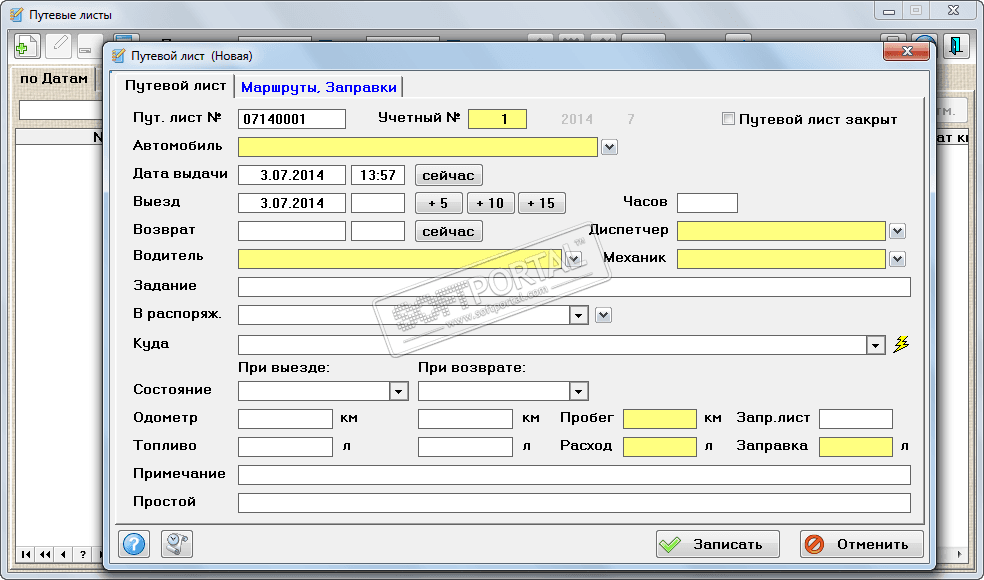Click the Дата выдачи date field
Image resolution: width=984 pixels, height=580 pixels.
click(x=292, y=175)
